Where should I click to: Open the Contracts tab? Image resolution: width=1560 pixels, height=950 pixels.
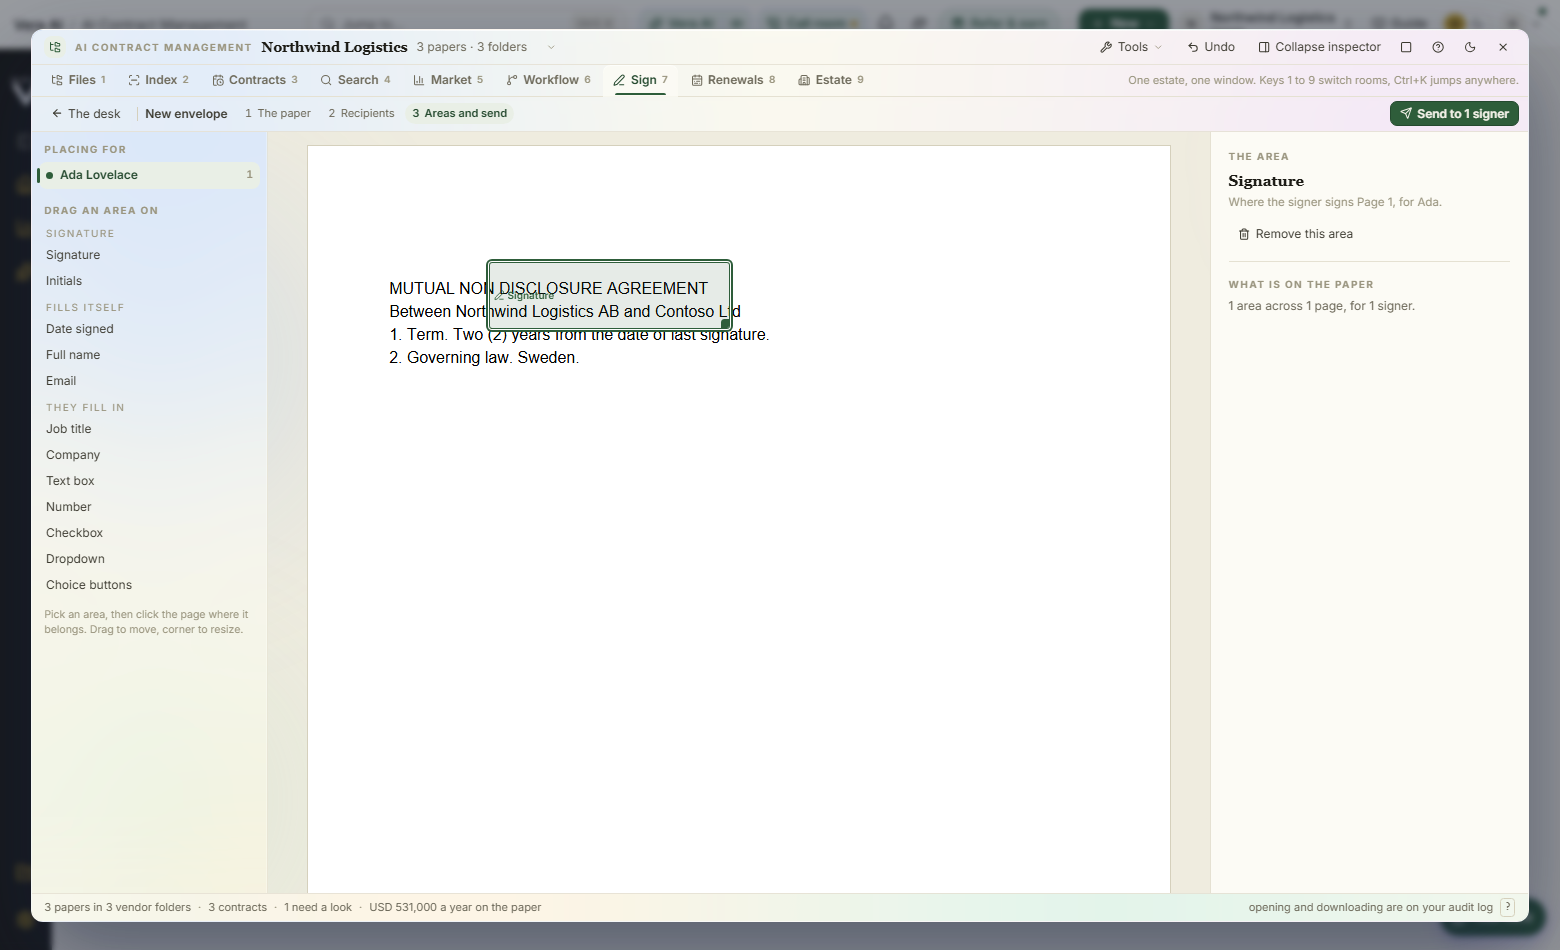tap(255, 80)
